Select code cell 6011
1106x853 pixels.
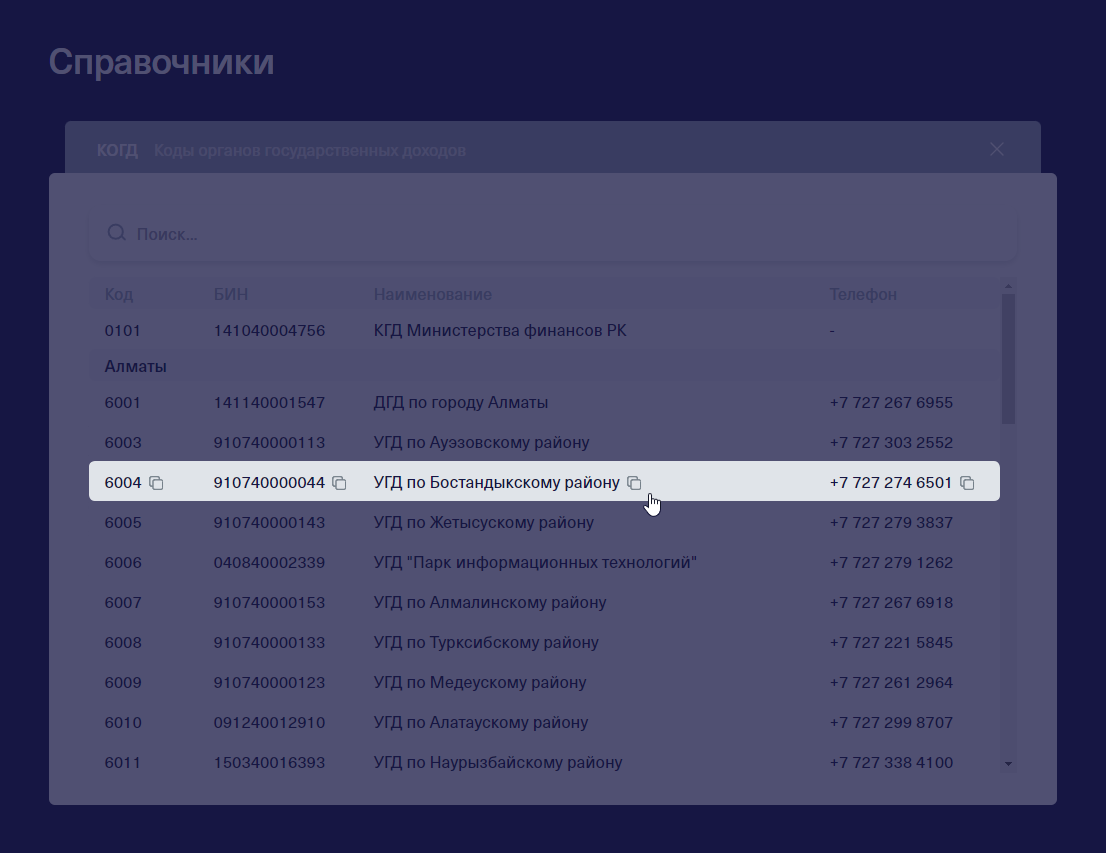click(123, 763)
